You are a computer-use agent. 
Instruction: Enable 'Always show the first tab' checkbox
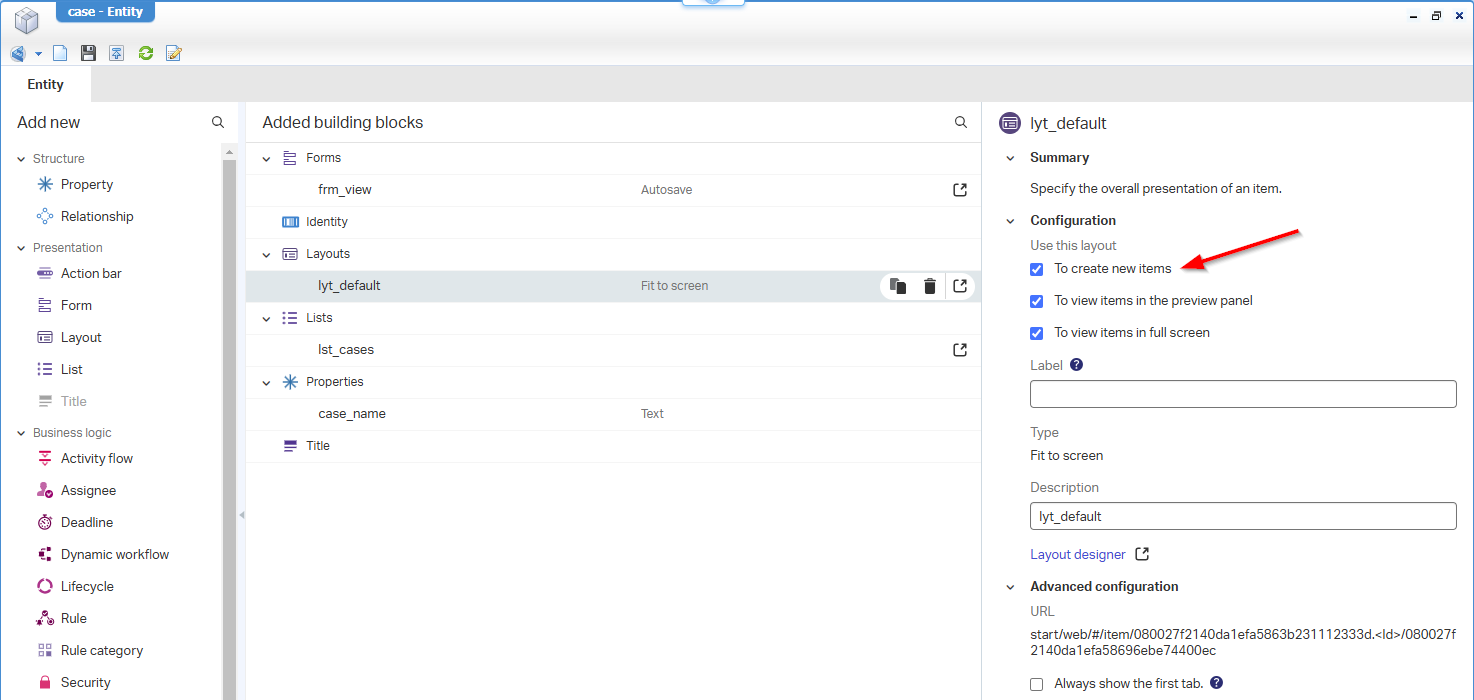1037,684
